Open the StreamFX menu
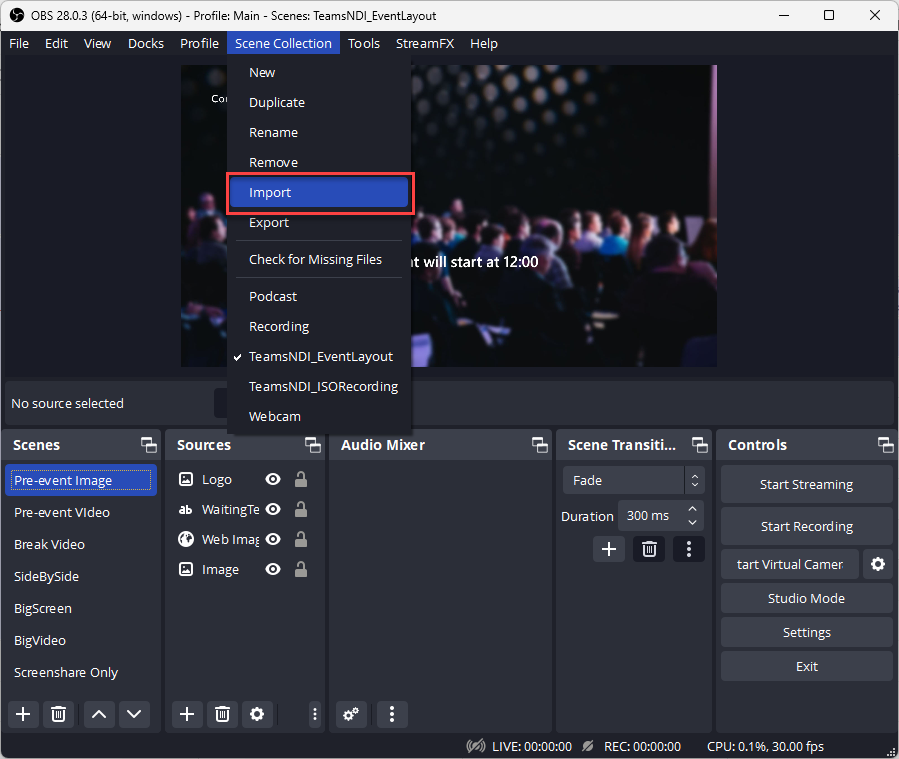This screenshot has height=759, width=899. click(425, 44)
